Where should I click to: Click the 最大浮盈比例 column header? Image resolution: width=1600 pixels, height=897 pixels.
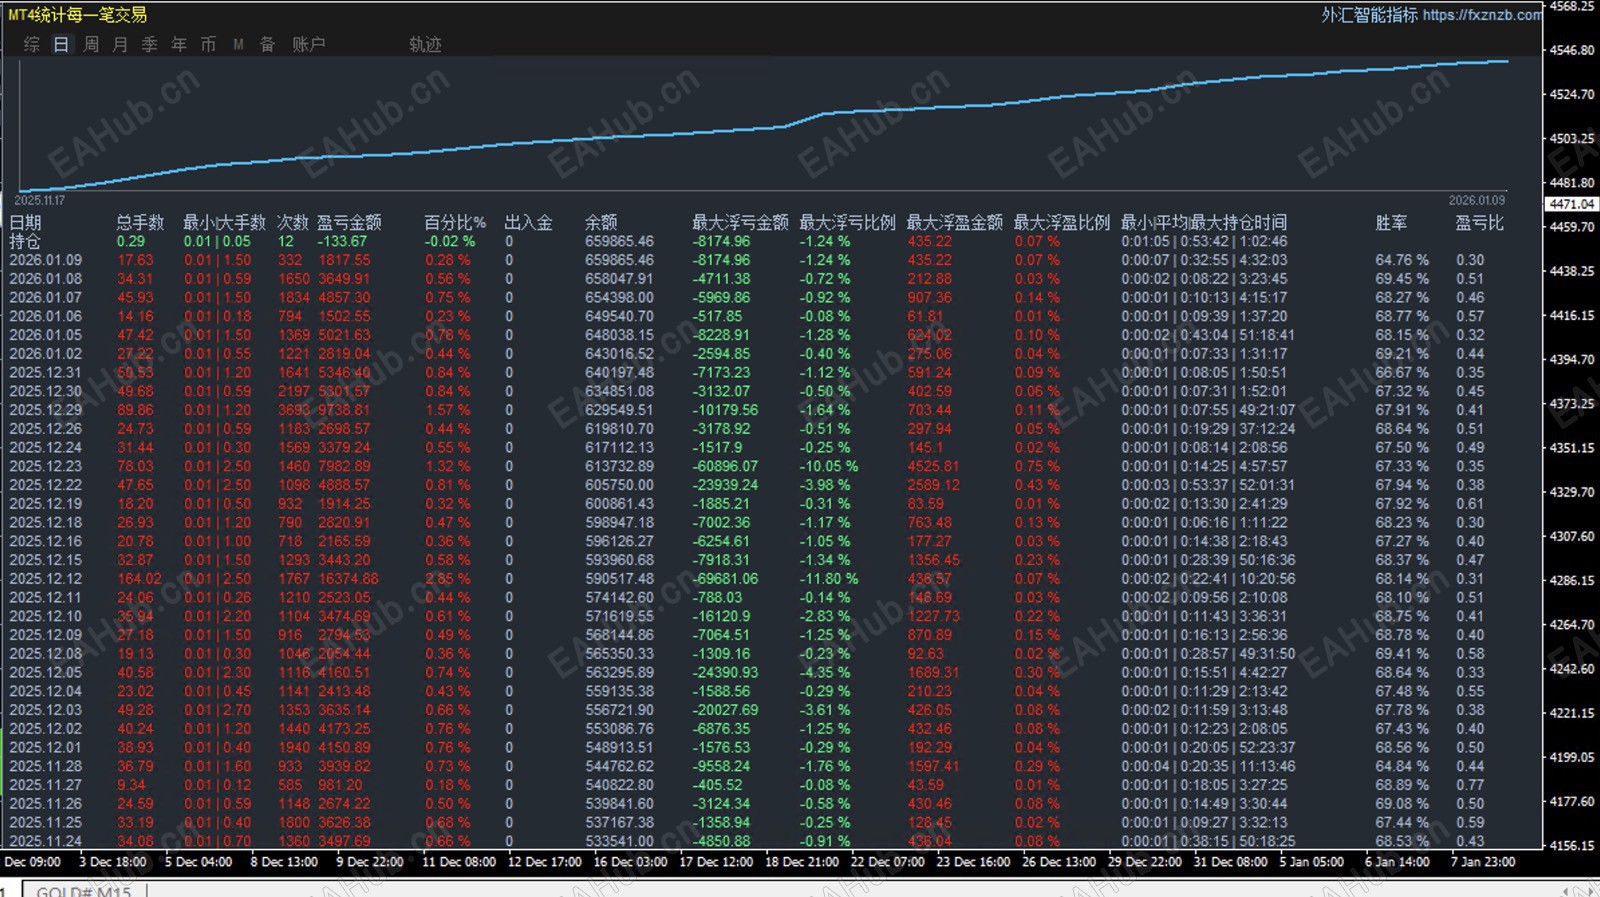pyautogui.click(x=1062, y=222)
